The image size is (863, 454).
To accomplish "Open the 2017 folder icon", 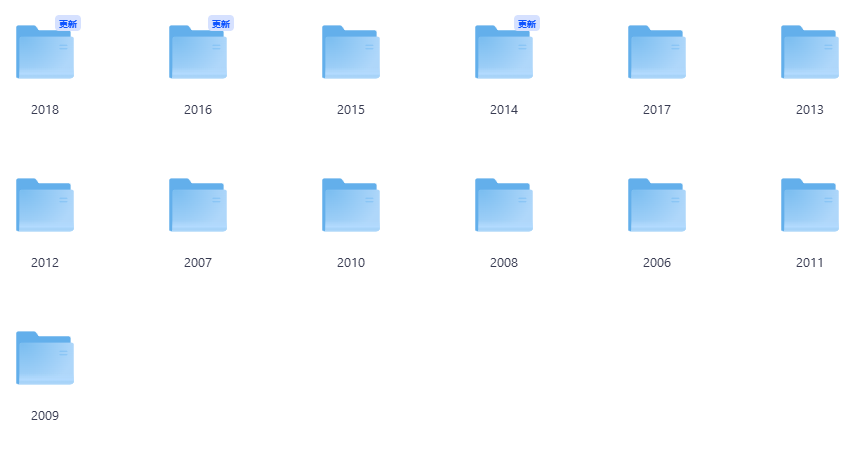I will tap(657, 52).
